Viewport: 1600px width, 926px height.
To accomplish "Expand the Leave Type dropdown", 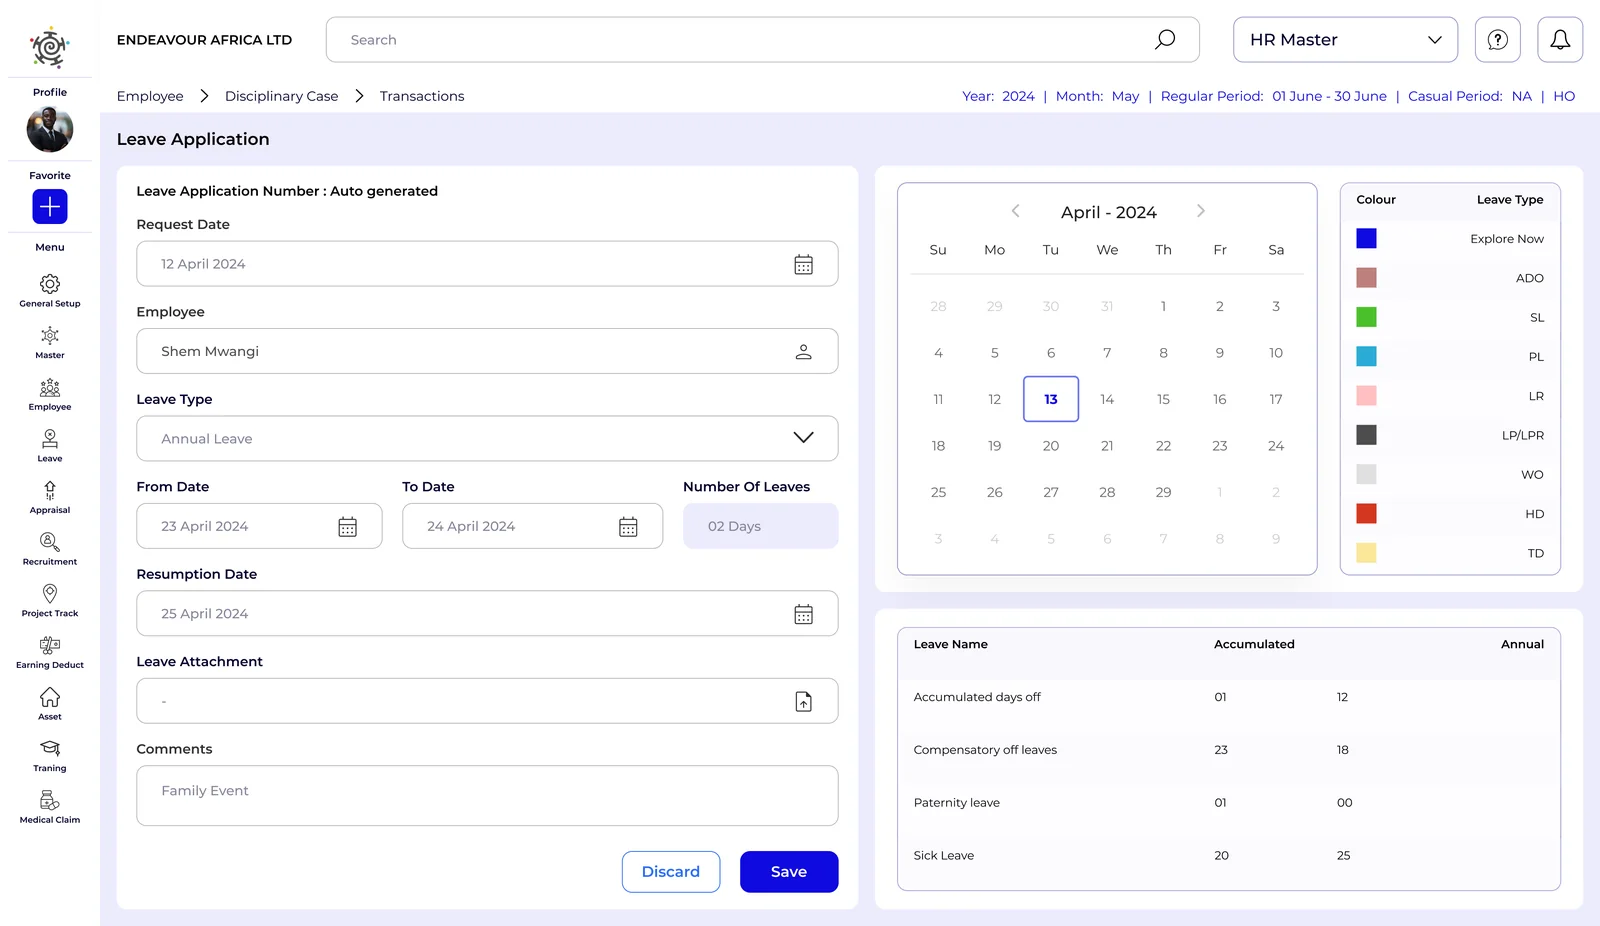I will [487, 438].
